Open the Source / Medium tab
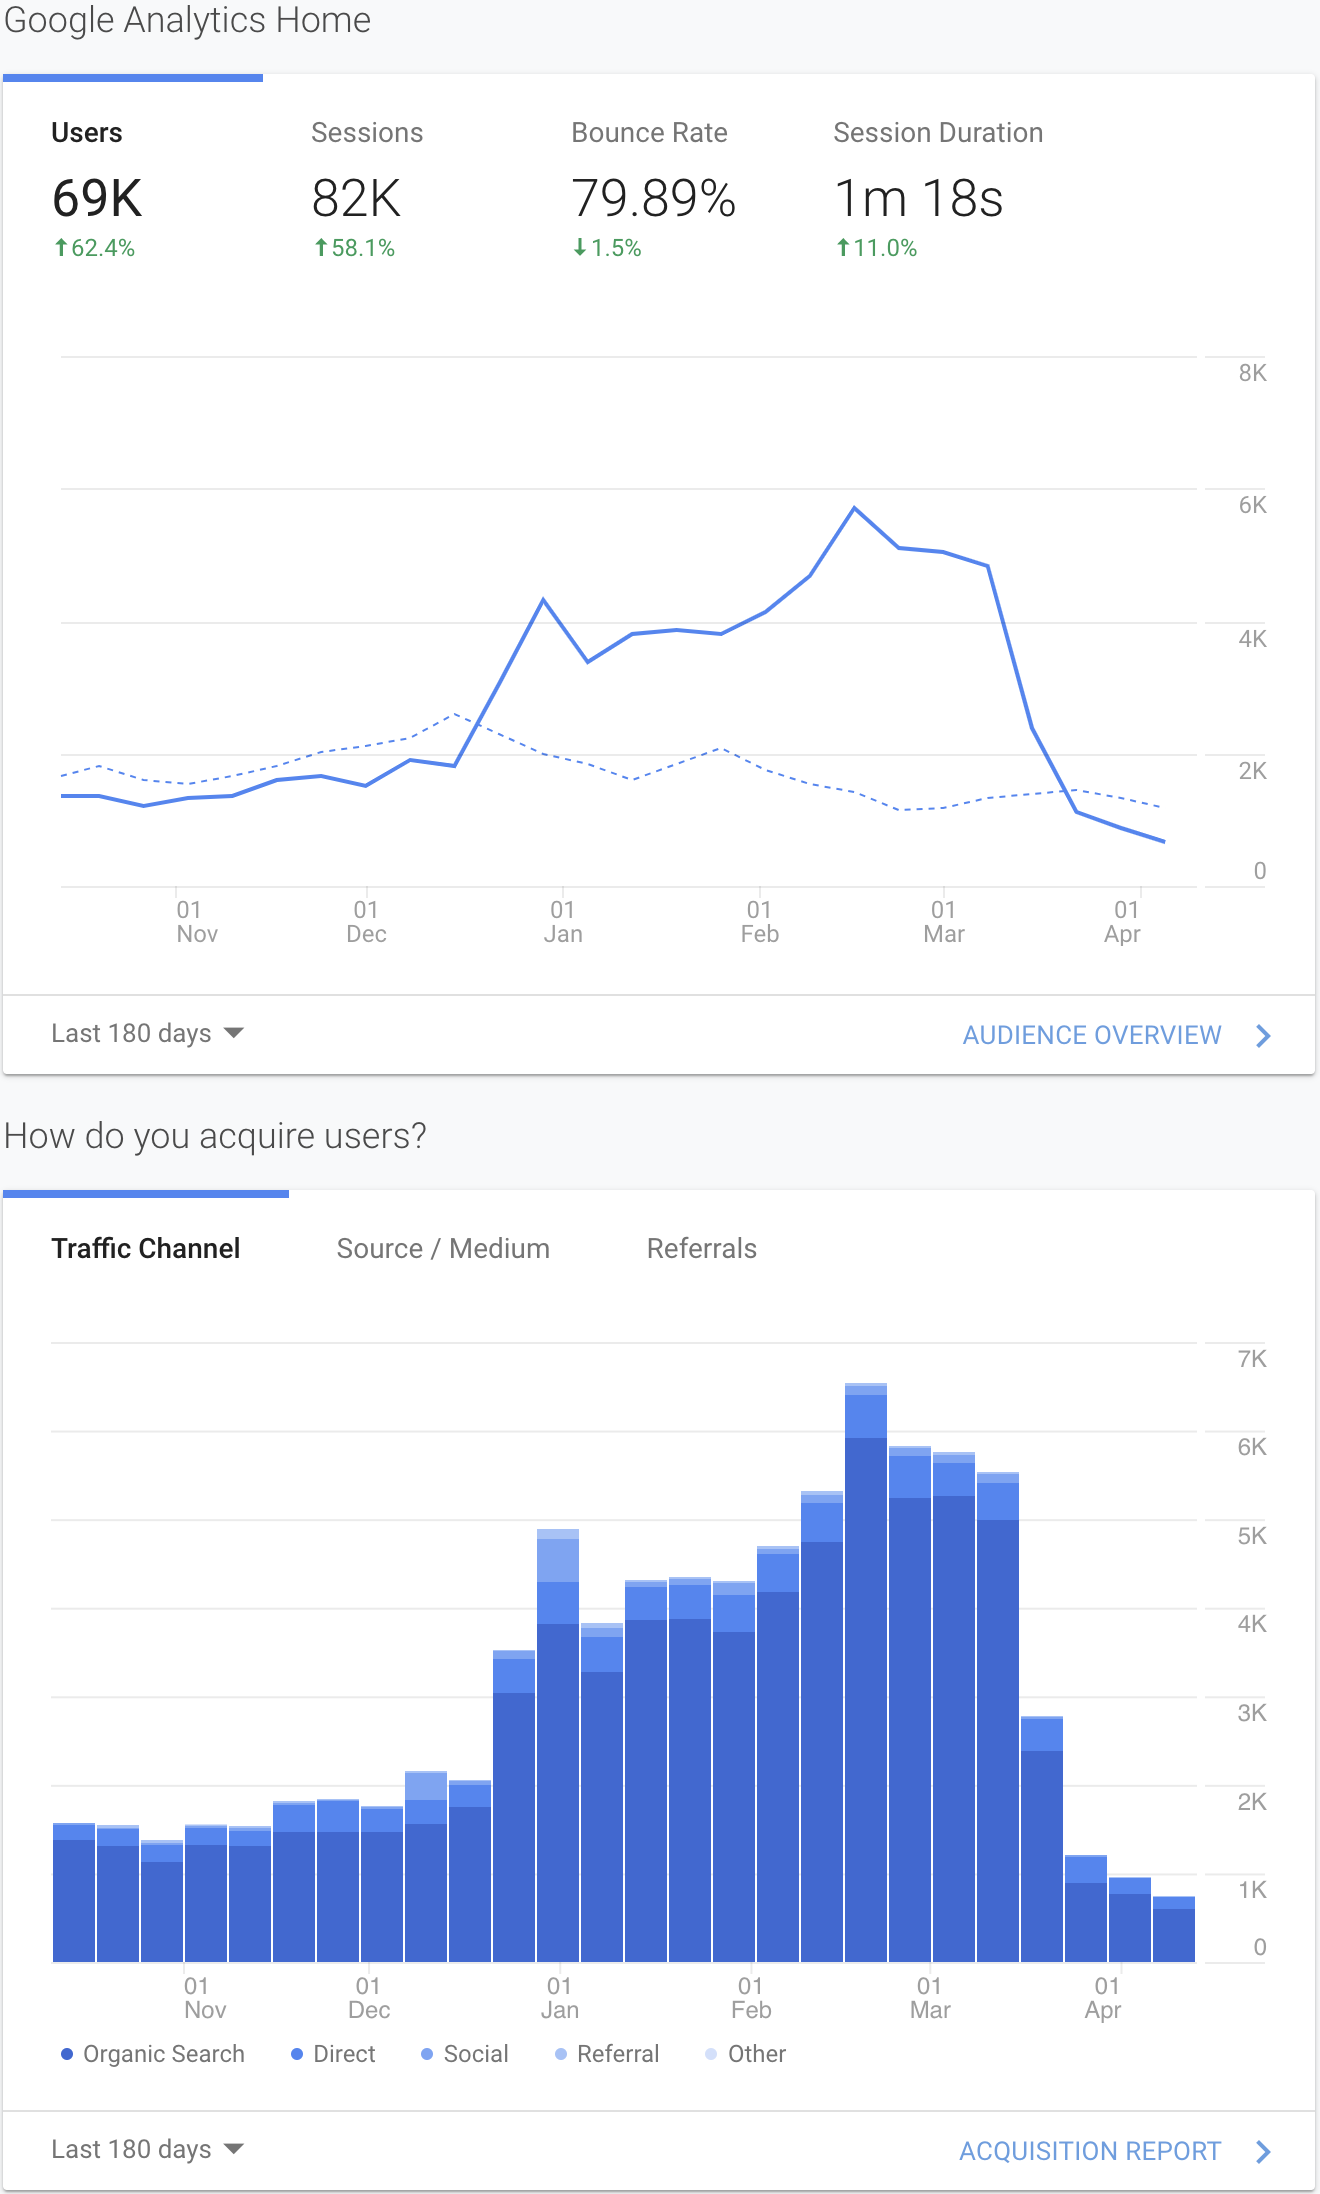 click(x=443, y=1248)
